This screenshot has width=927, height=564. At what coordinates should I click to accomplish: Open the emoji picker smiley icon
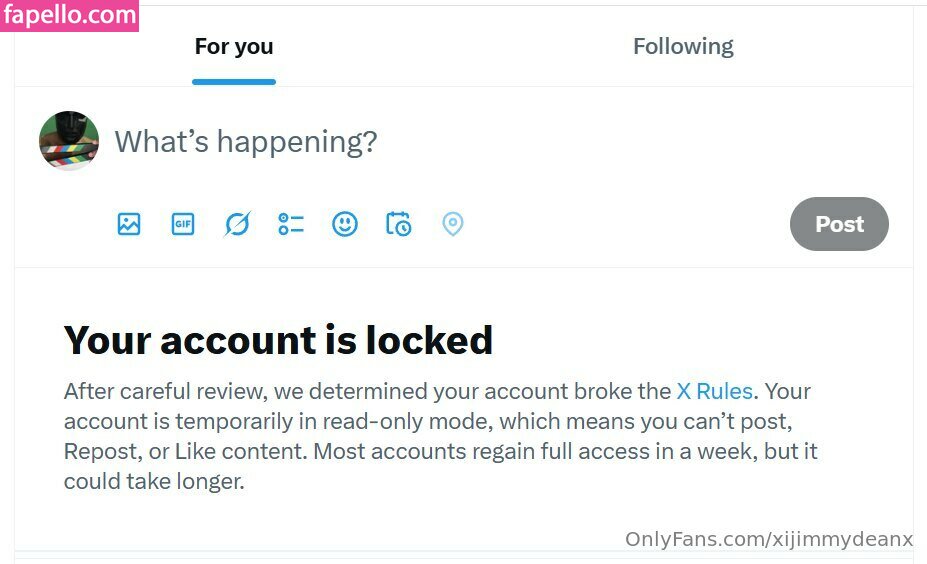point(345,224)
